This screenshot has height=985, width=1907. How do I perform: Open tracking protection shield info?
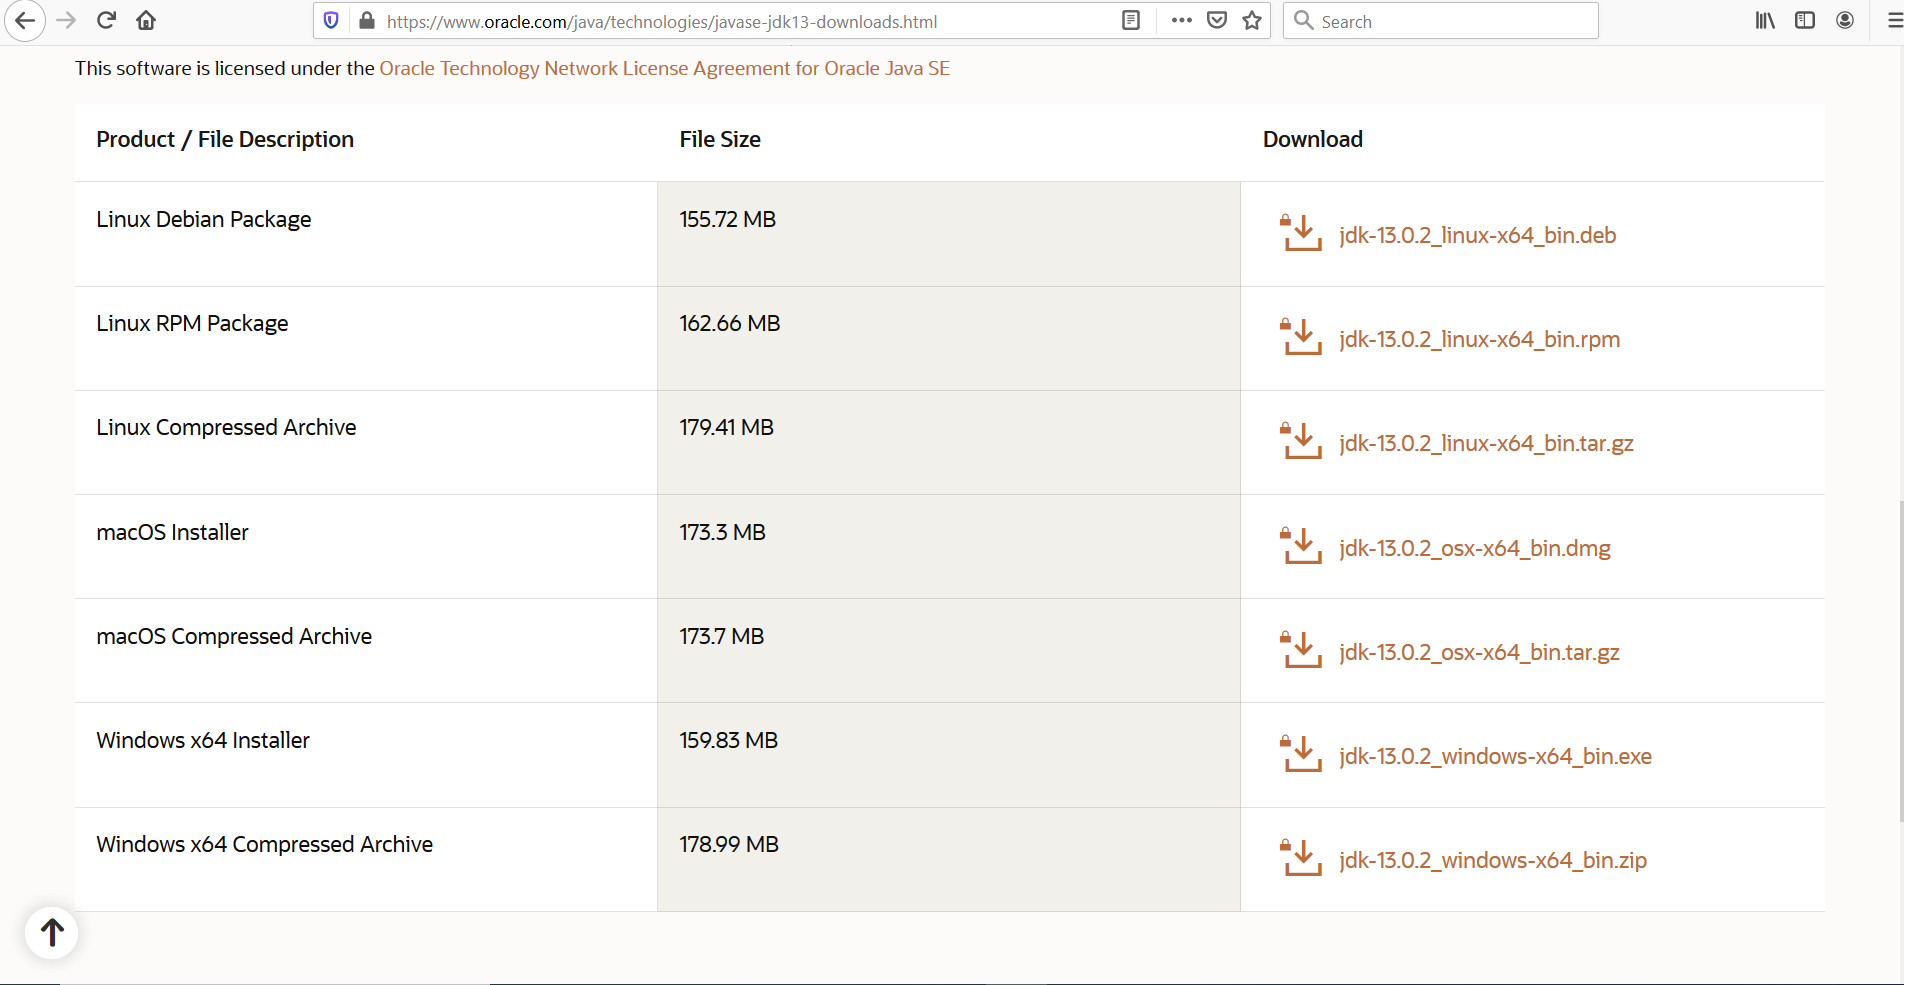tap(331, 21)
